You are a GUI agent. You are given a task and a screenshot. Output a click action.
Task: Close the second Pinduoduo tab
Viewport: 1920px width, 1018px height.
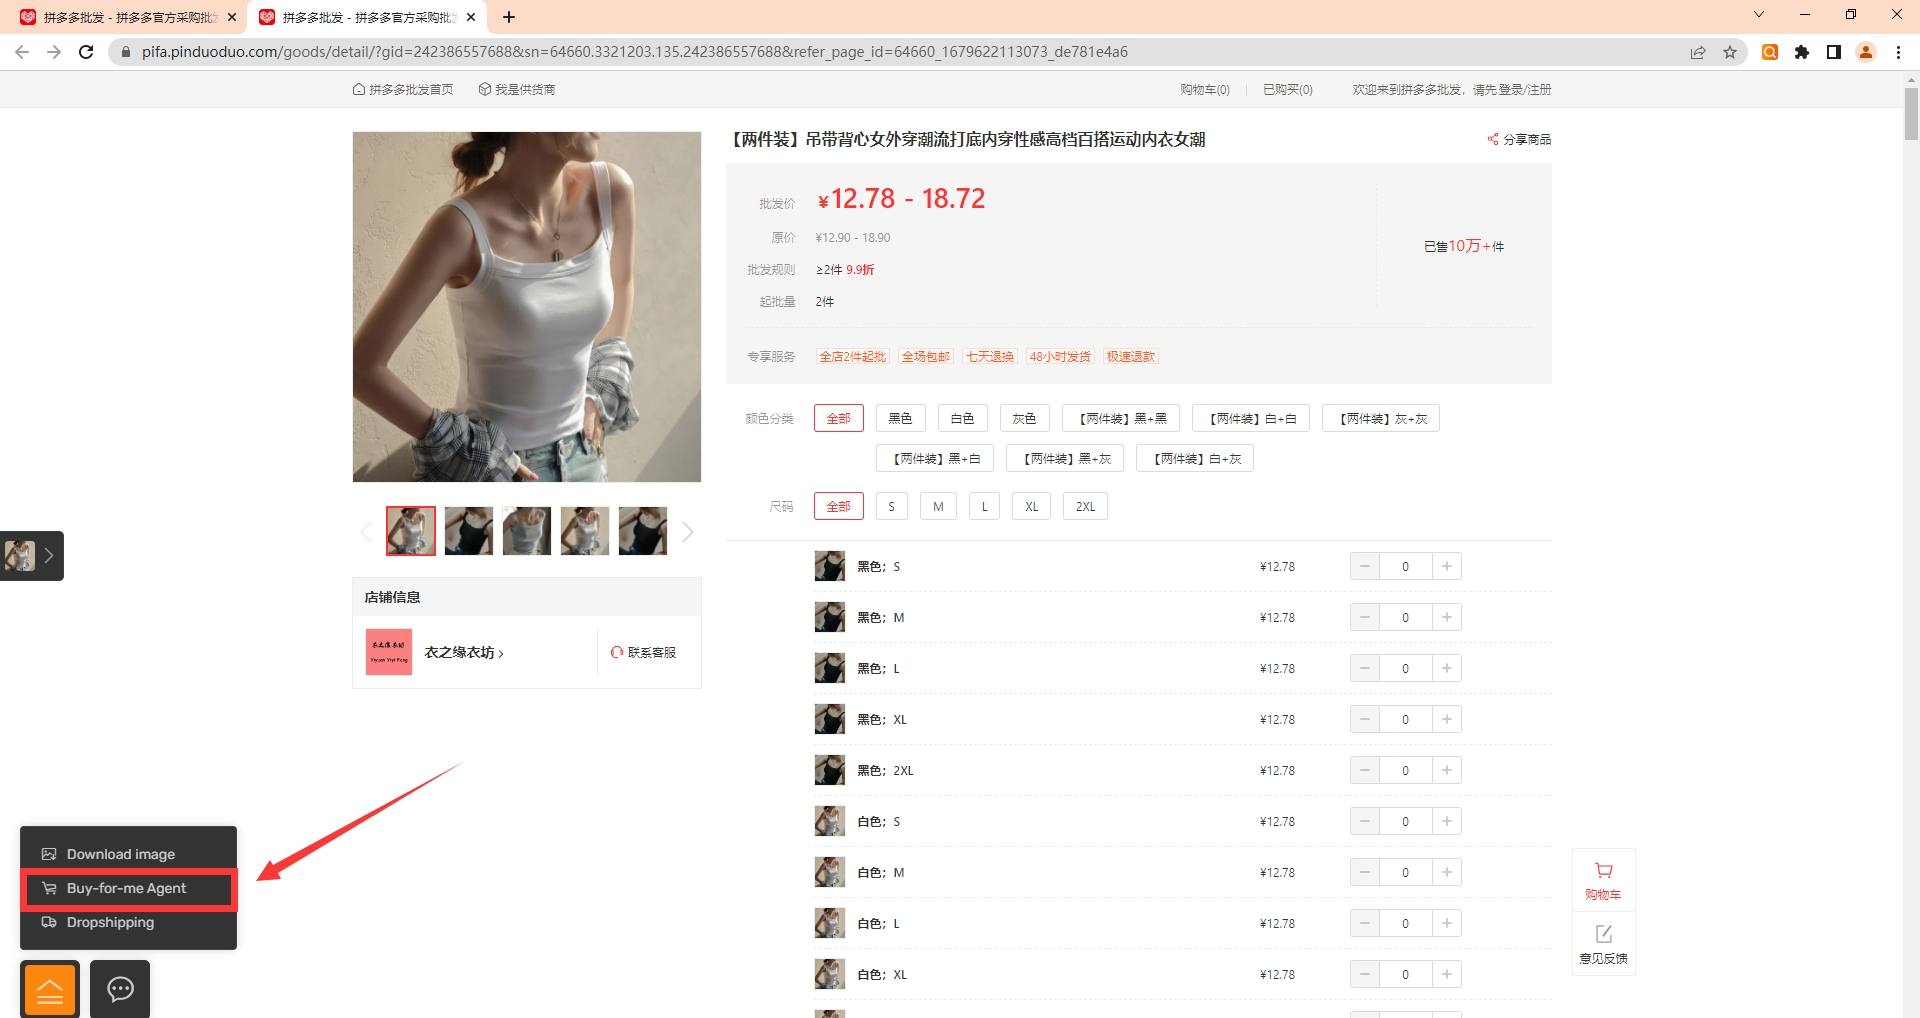pos(471,17)
